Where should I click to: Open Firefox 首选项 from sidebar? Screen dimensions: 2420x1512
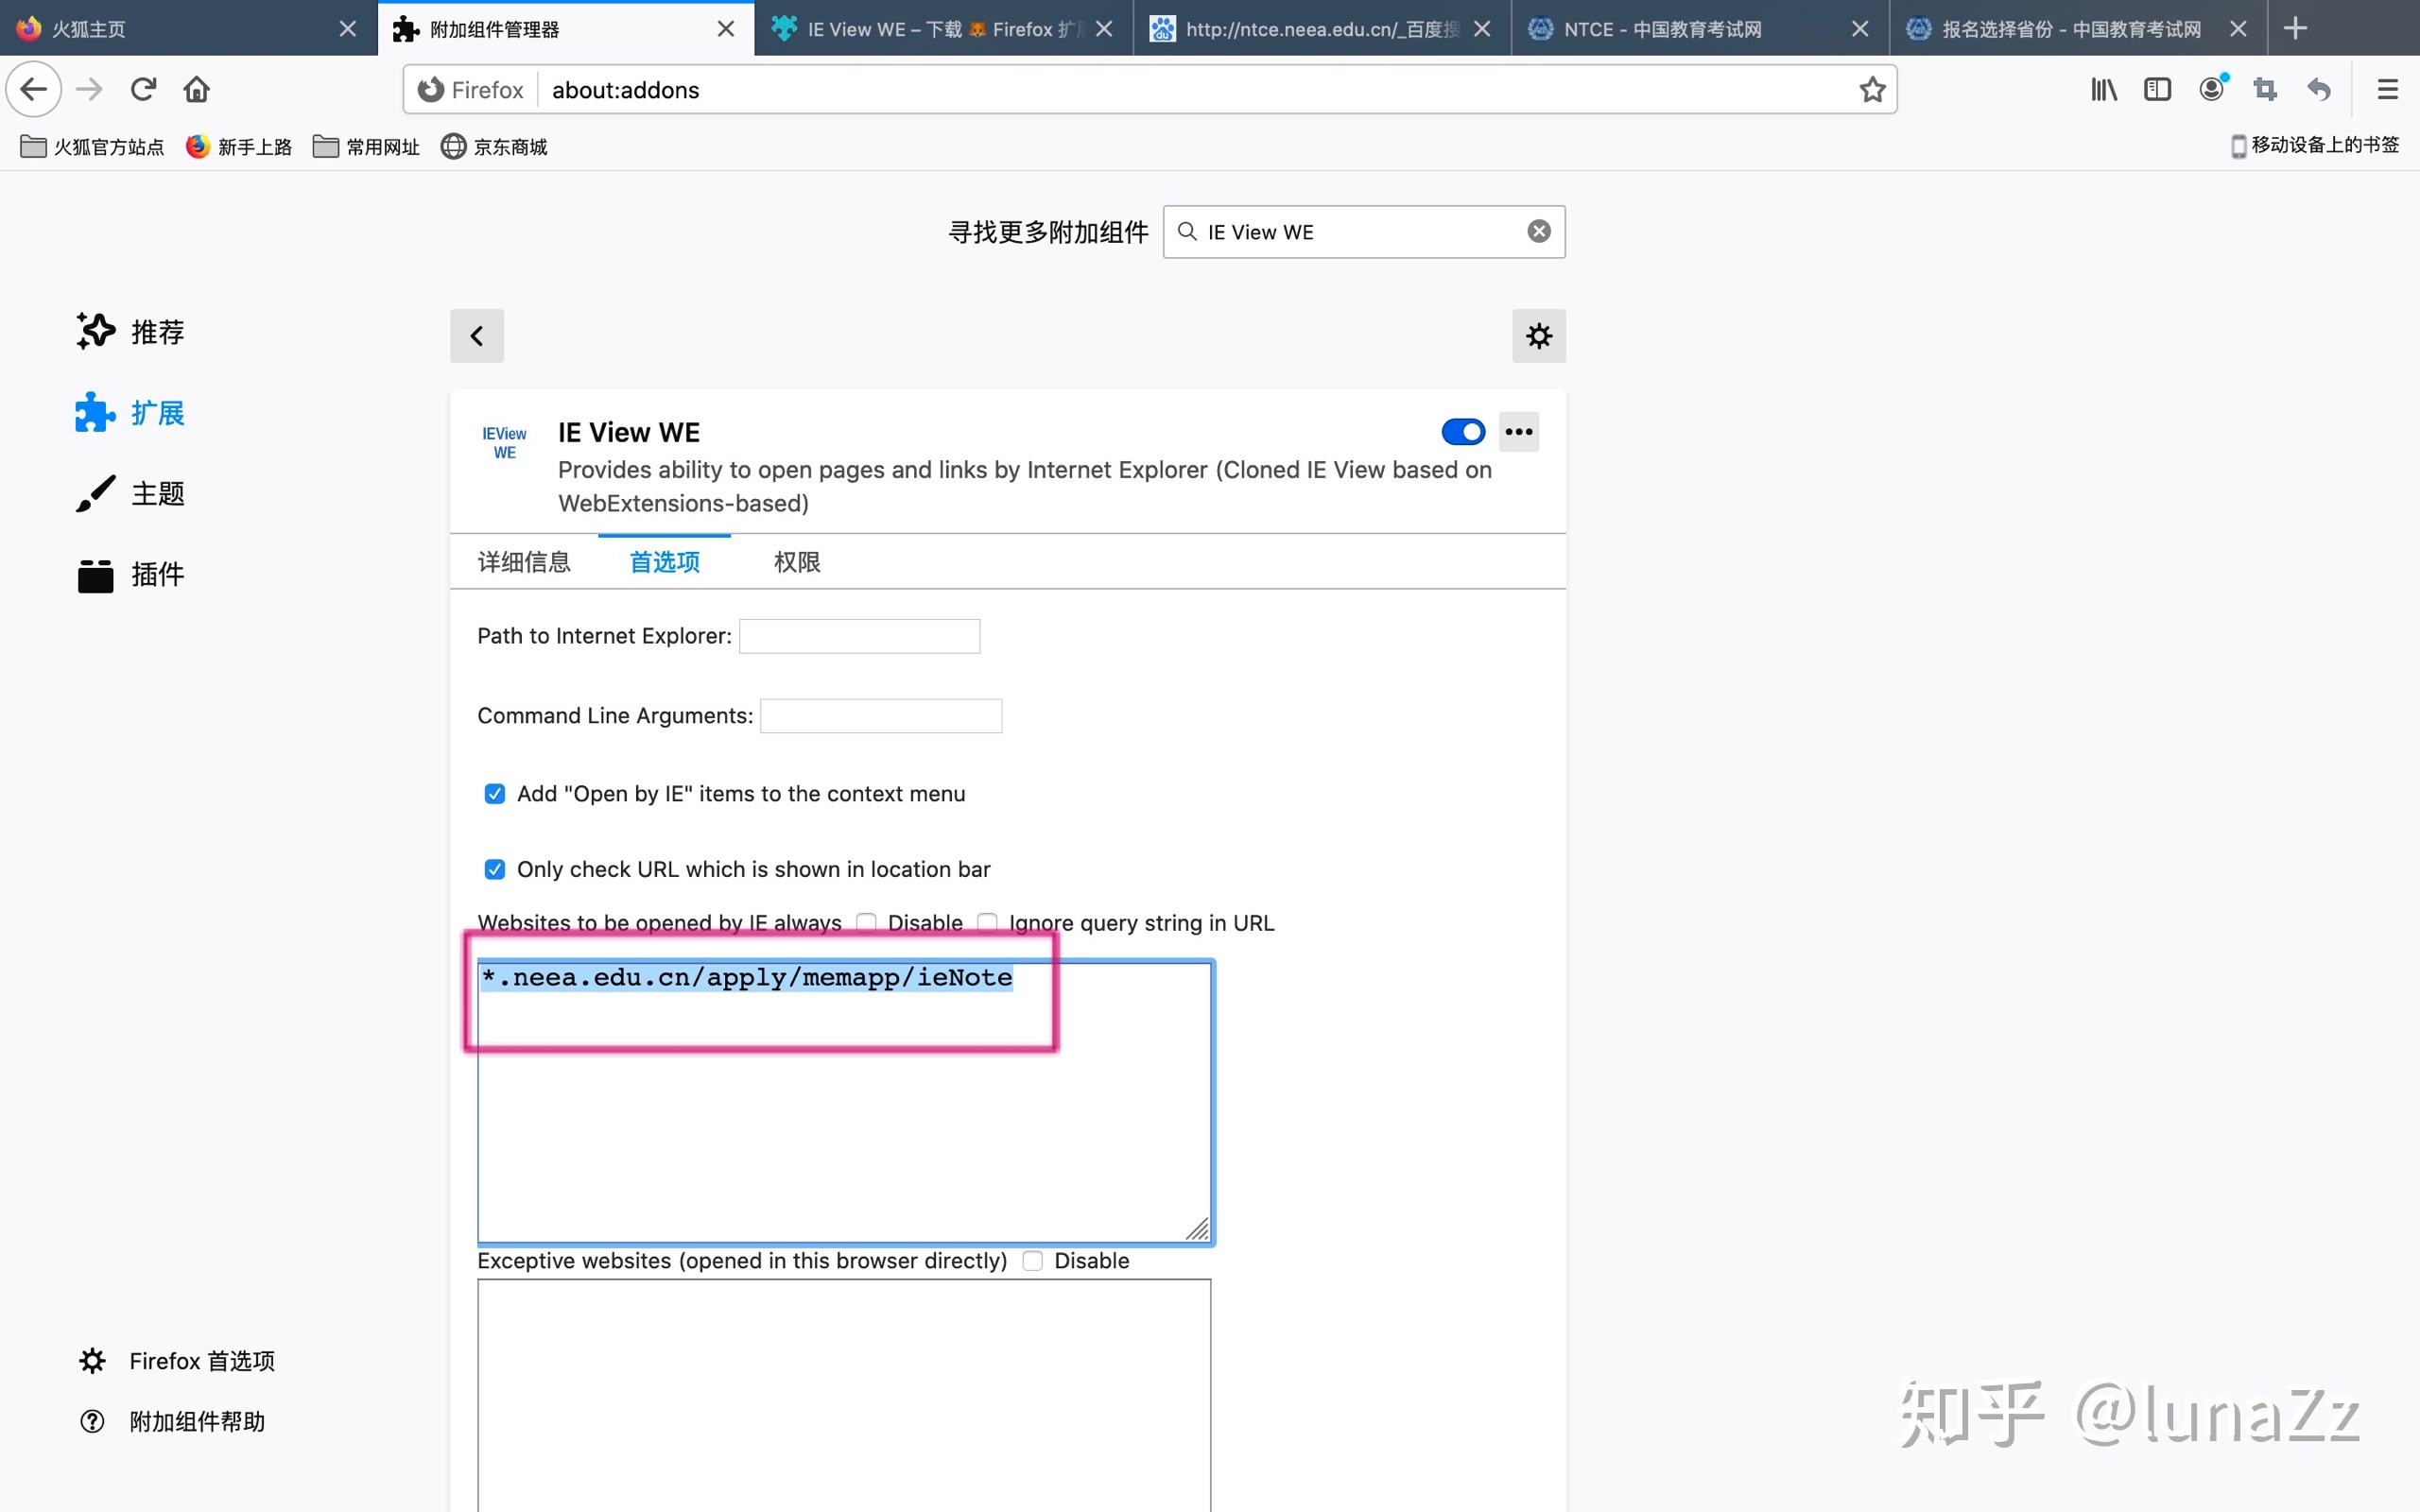click(x=177, y=1361)
